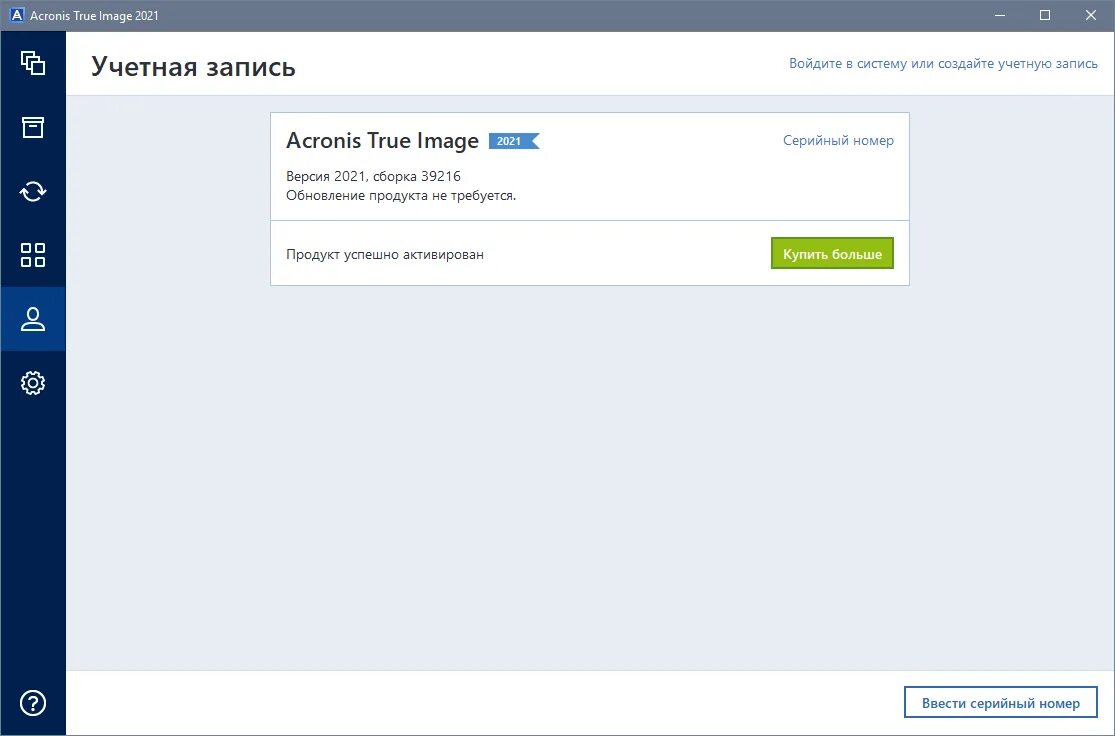The image size is (1115, 736).
Task: Click 'Продукт успешно активирован' status text
Action: pos(385,254)
